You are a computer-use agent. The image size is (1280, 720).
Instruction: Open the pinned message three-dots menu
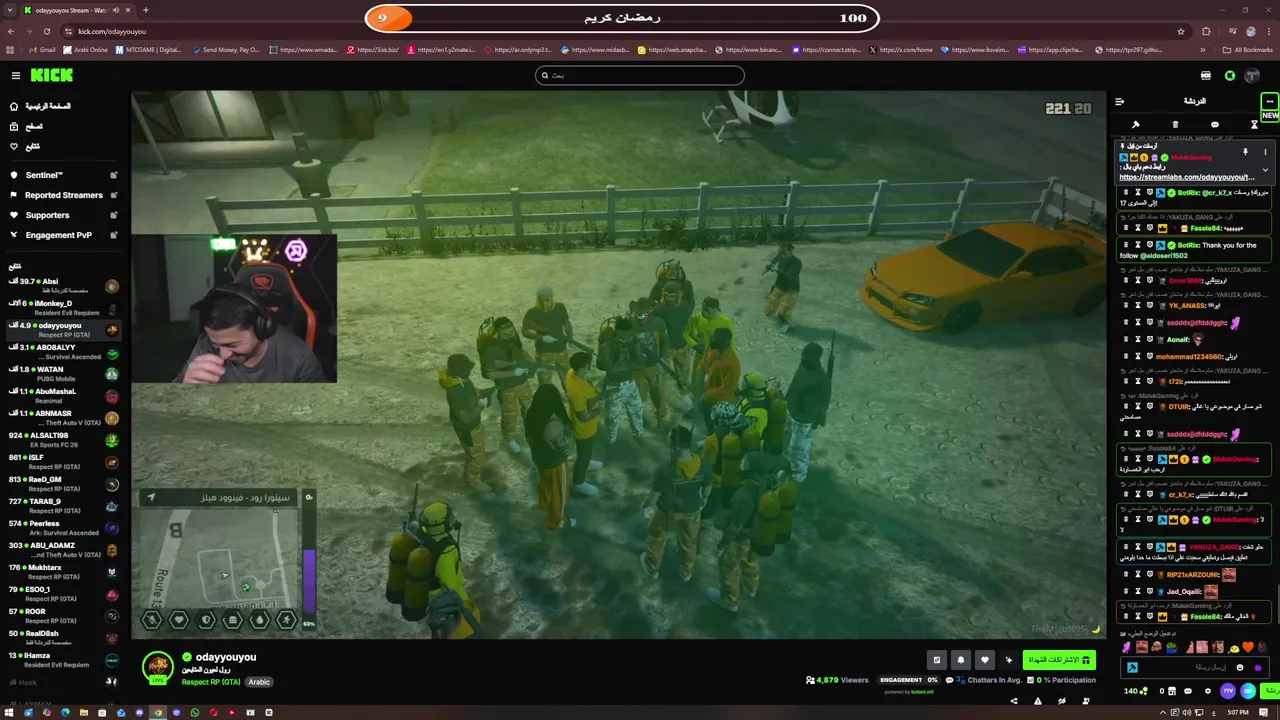(1265, 152)
